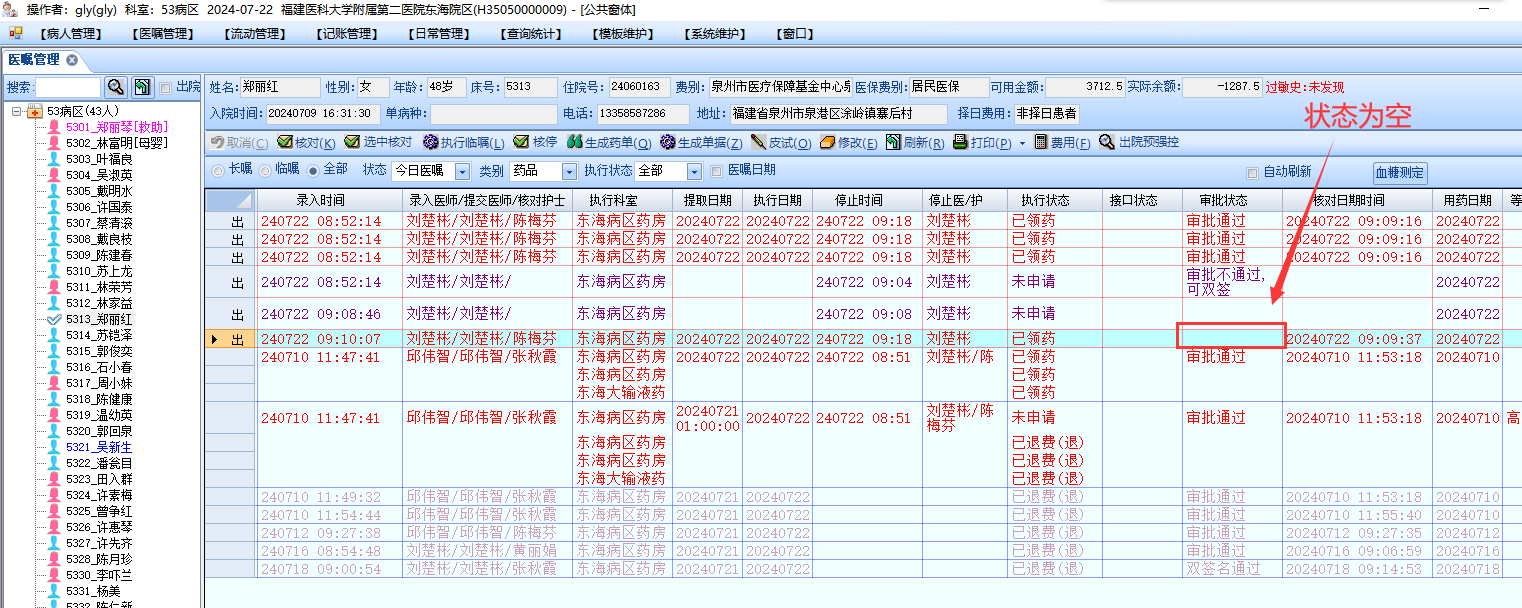Close the 医嘱管理 tab with its x icon

72,60
